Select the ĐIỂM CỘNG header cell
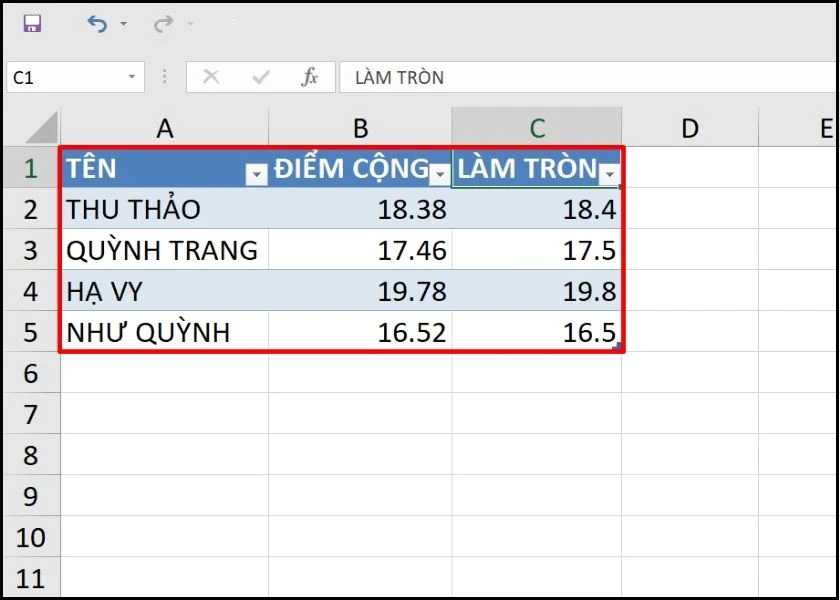 (360, 168)
